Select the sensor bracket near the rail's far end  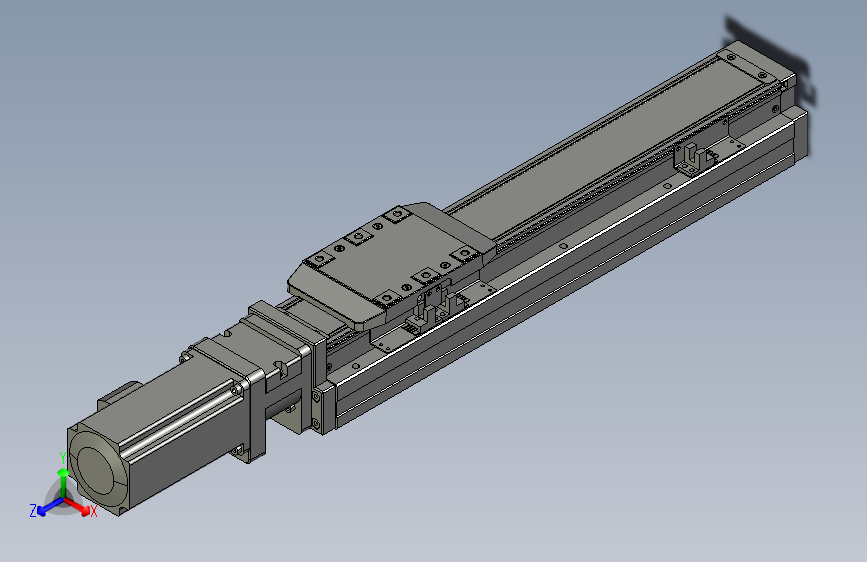[x=694, y=158]
